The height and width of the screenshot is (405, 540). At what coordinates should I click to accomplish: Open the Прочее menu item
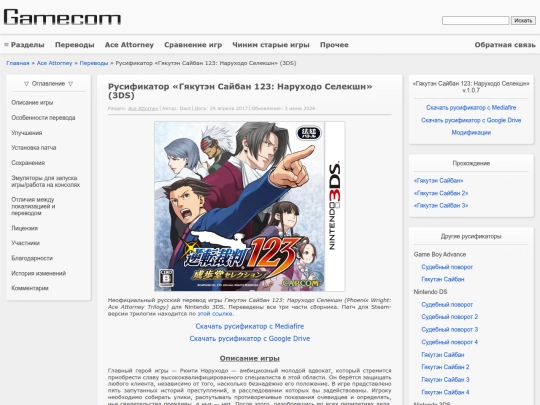pyautogui.click(x=334, y=45)
